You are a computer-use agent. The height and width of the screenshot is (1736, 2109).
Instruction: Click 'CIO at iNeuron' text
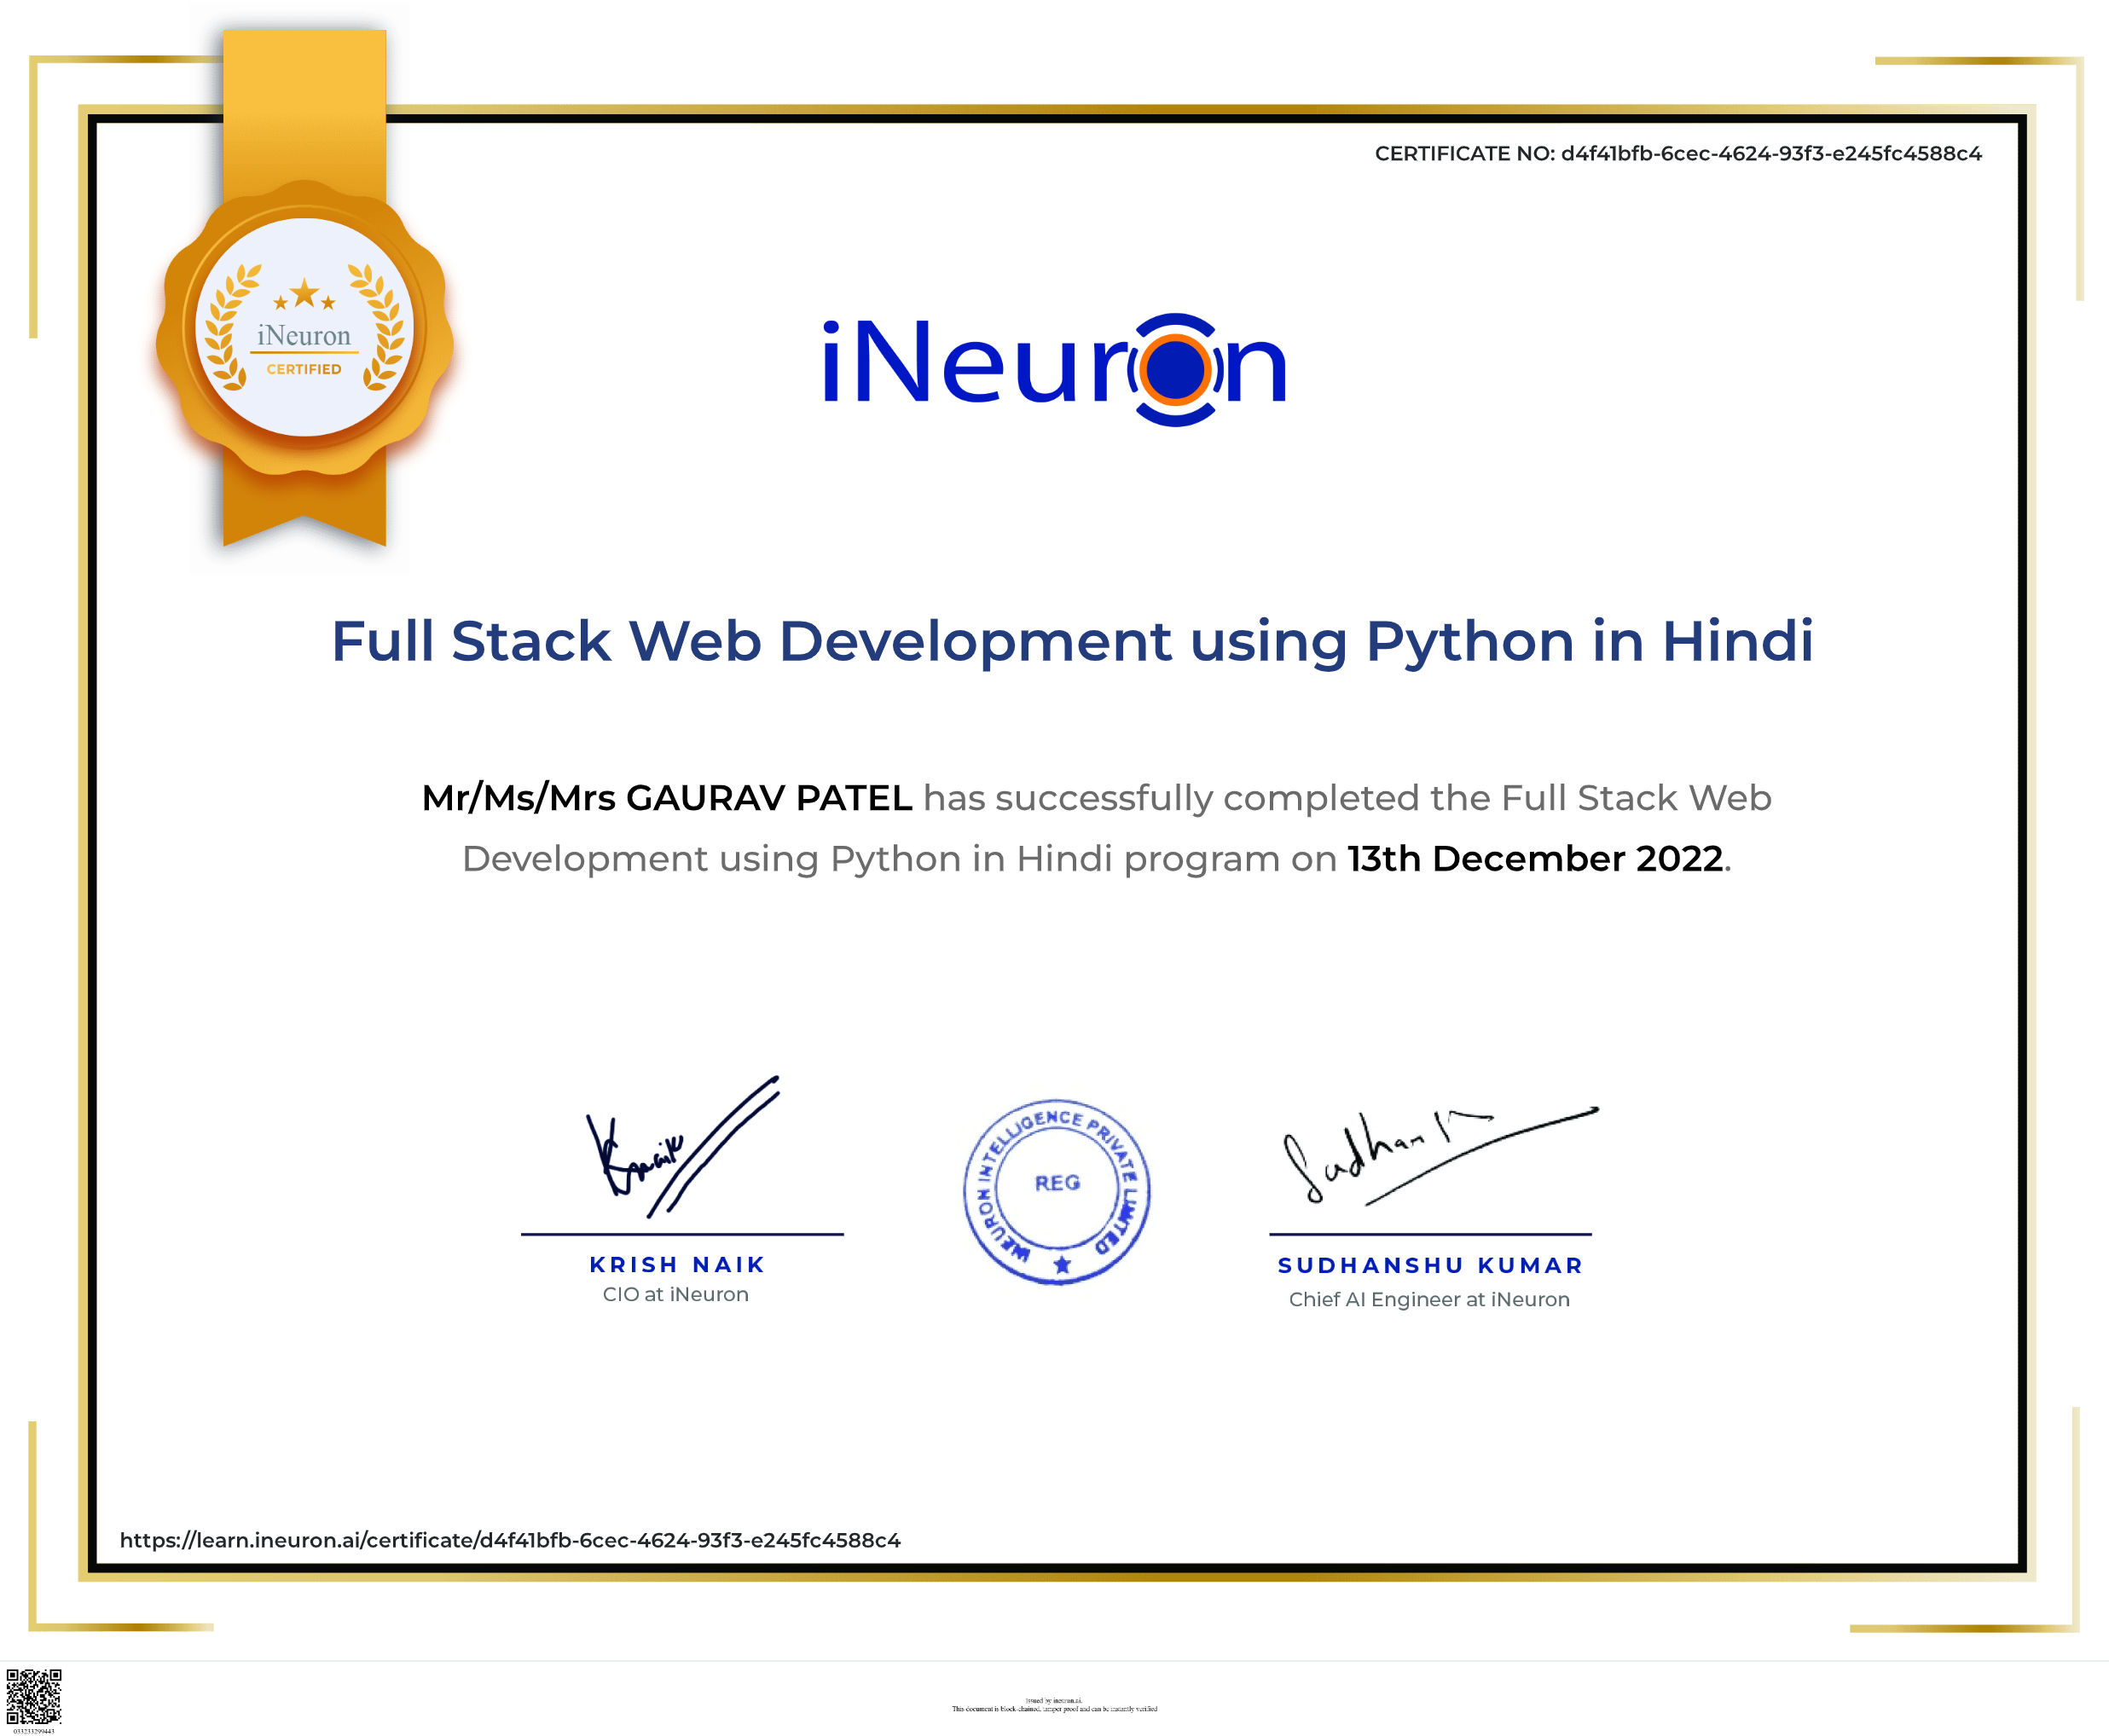tap(676, 1294)
